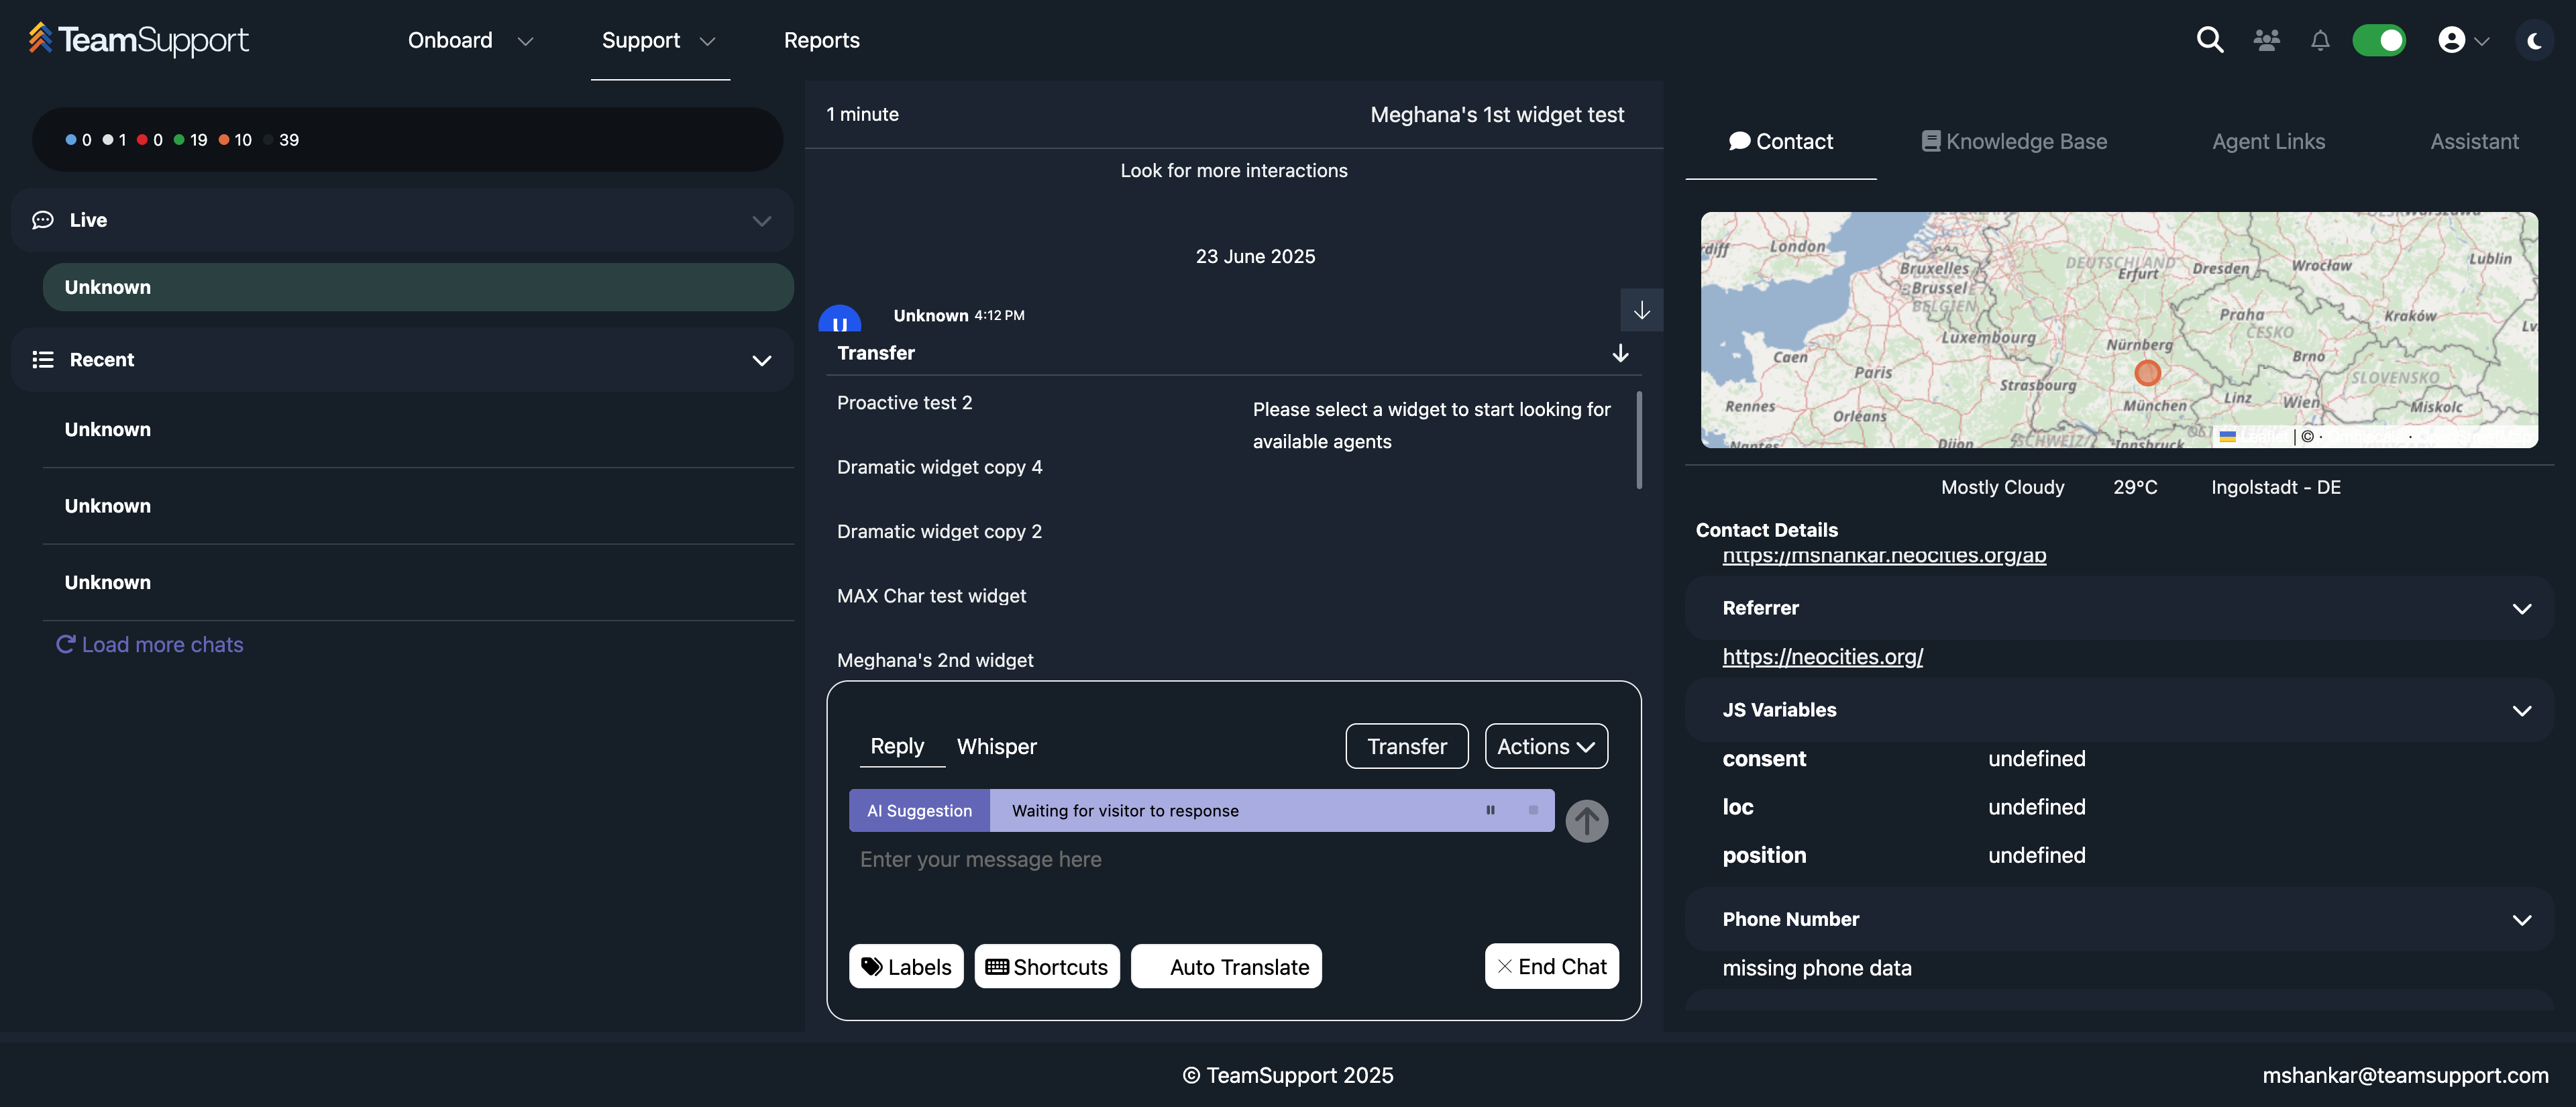
Task: Open the search magnifier icon
Action: (x=2210, y=40)
